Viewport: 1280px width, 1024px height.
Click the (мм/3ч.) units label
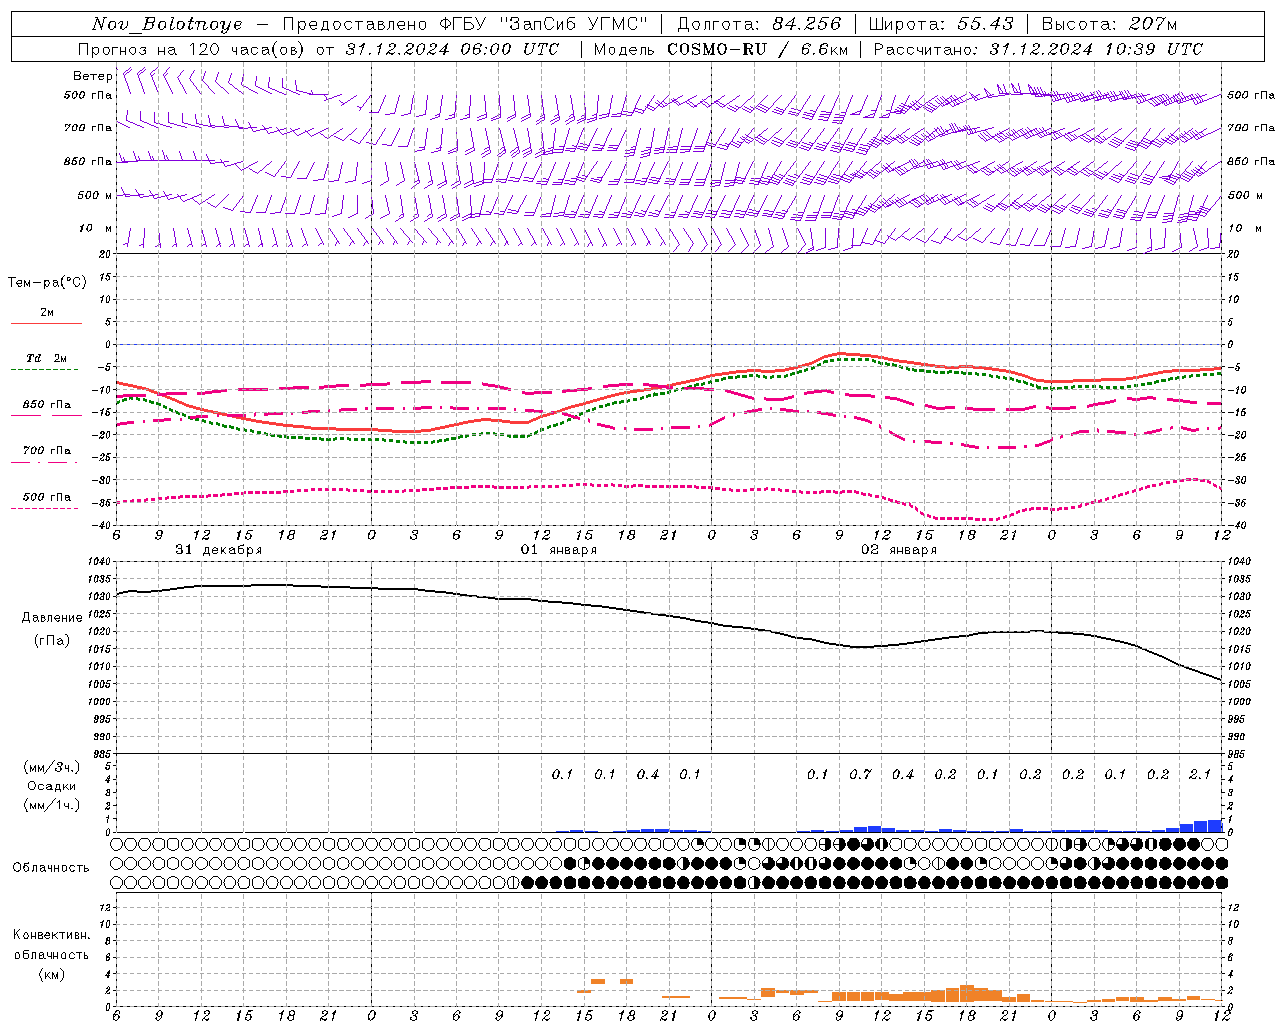tap(51, 767)
